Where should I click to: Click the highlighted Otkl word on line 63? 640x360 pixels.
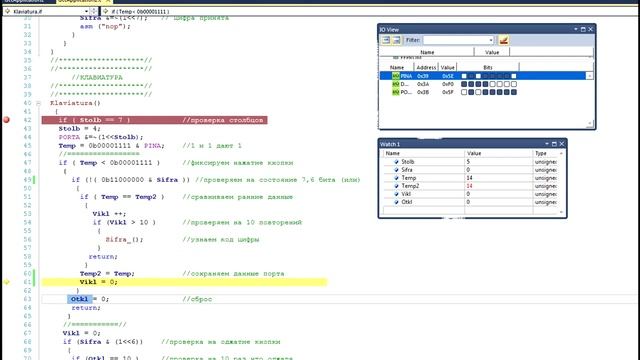(x=80, y=299)
